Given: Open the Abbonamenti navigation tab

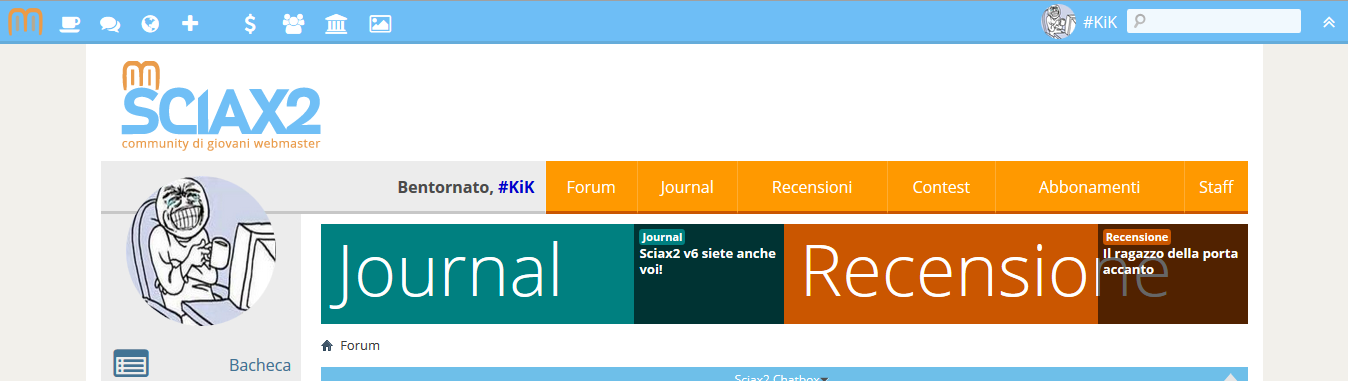Looking at the screenshot, I should pos(1089,187).
